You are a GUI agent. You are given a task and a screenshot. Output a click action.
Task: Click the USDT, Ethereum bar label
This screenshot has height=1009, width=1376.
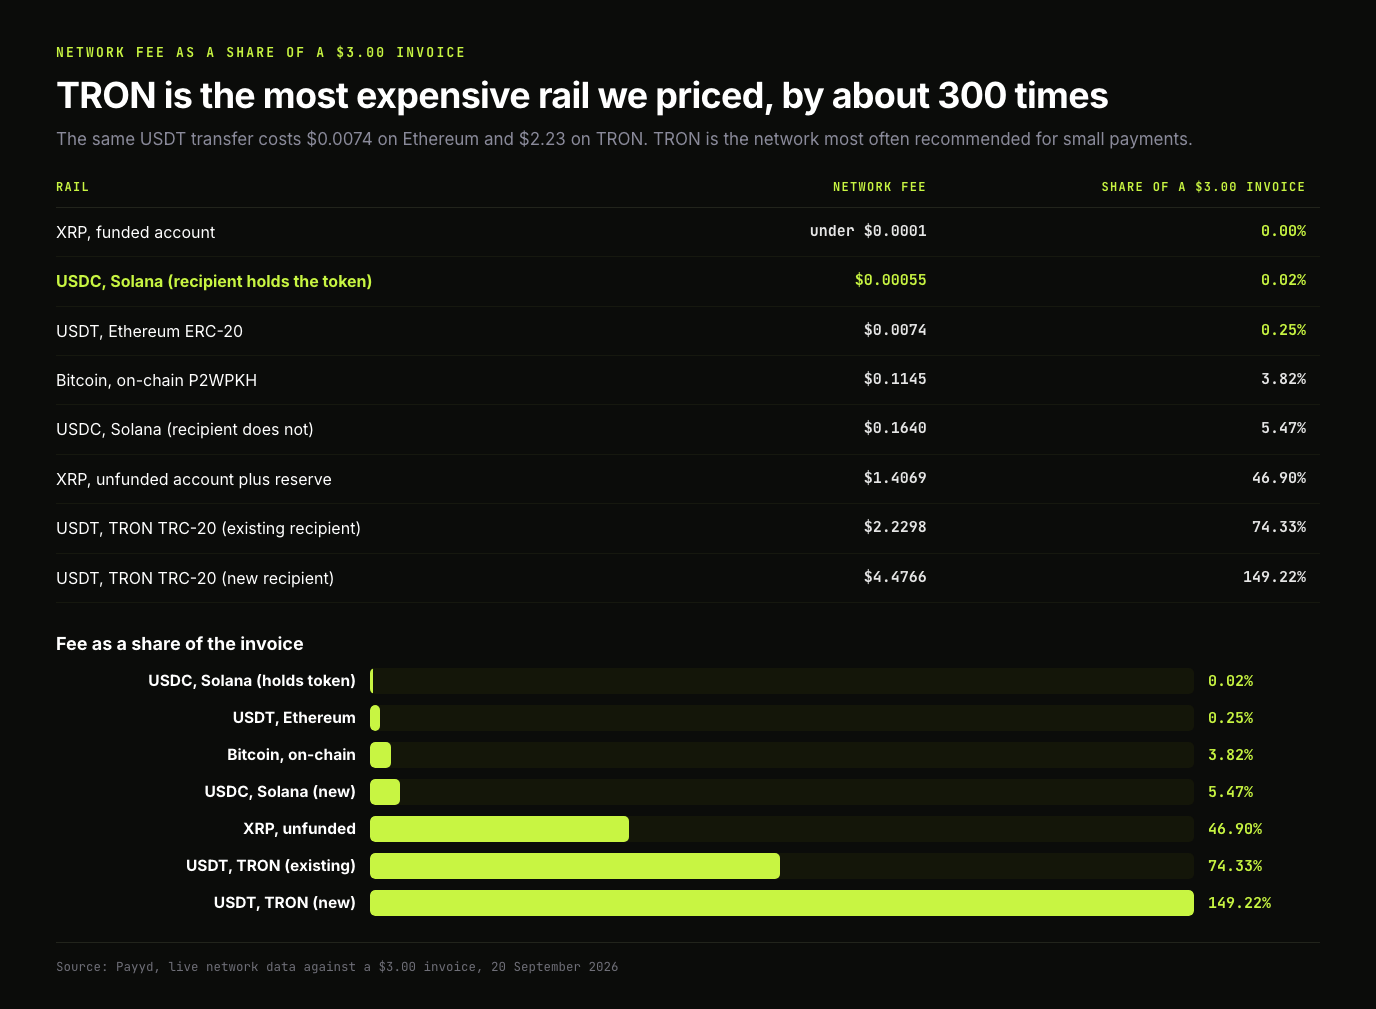294,718
